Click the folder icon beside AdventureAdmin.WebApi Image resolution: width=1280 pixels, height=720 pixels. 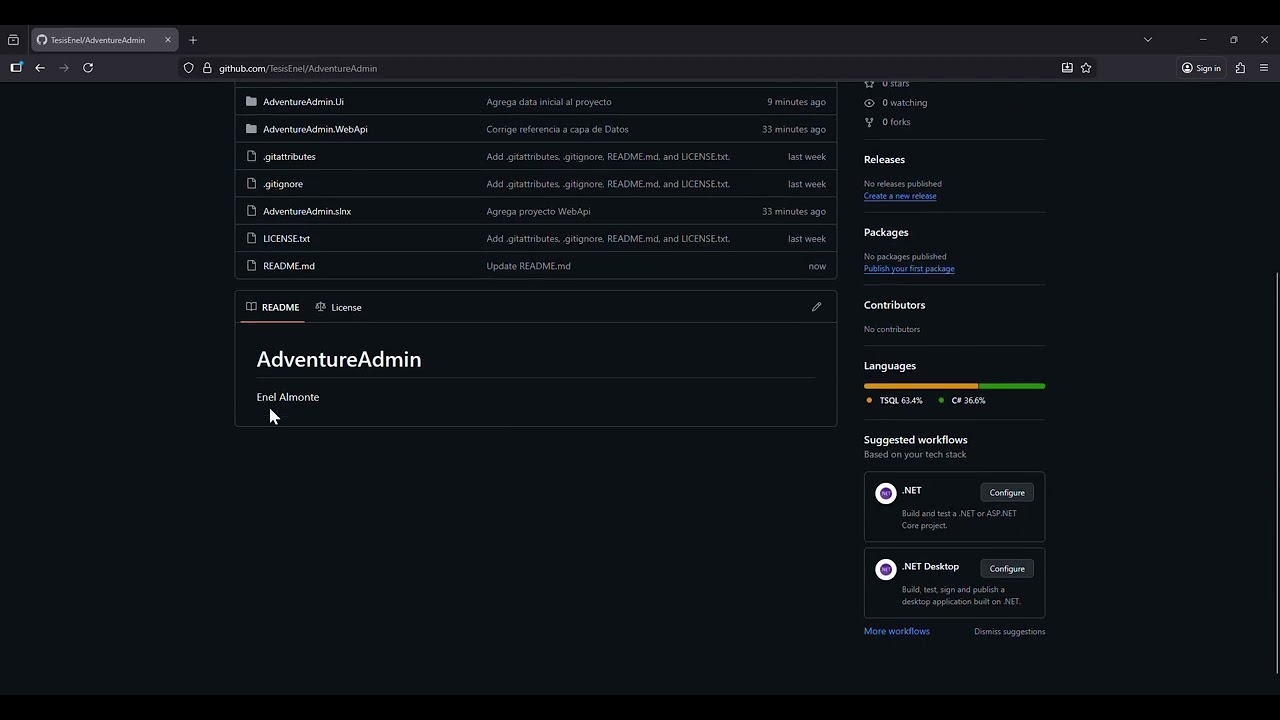(x=251, y=129)
